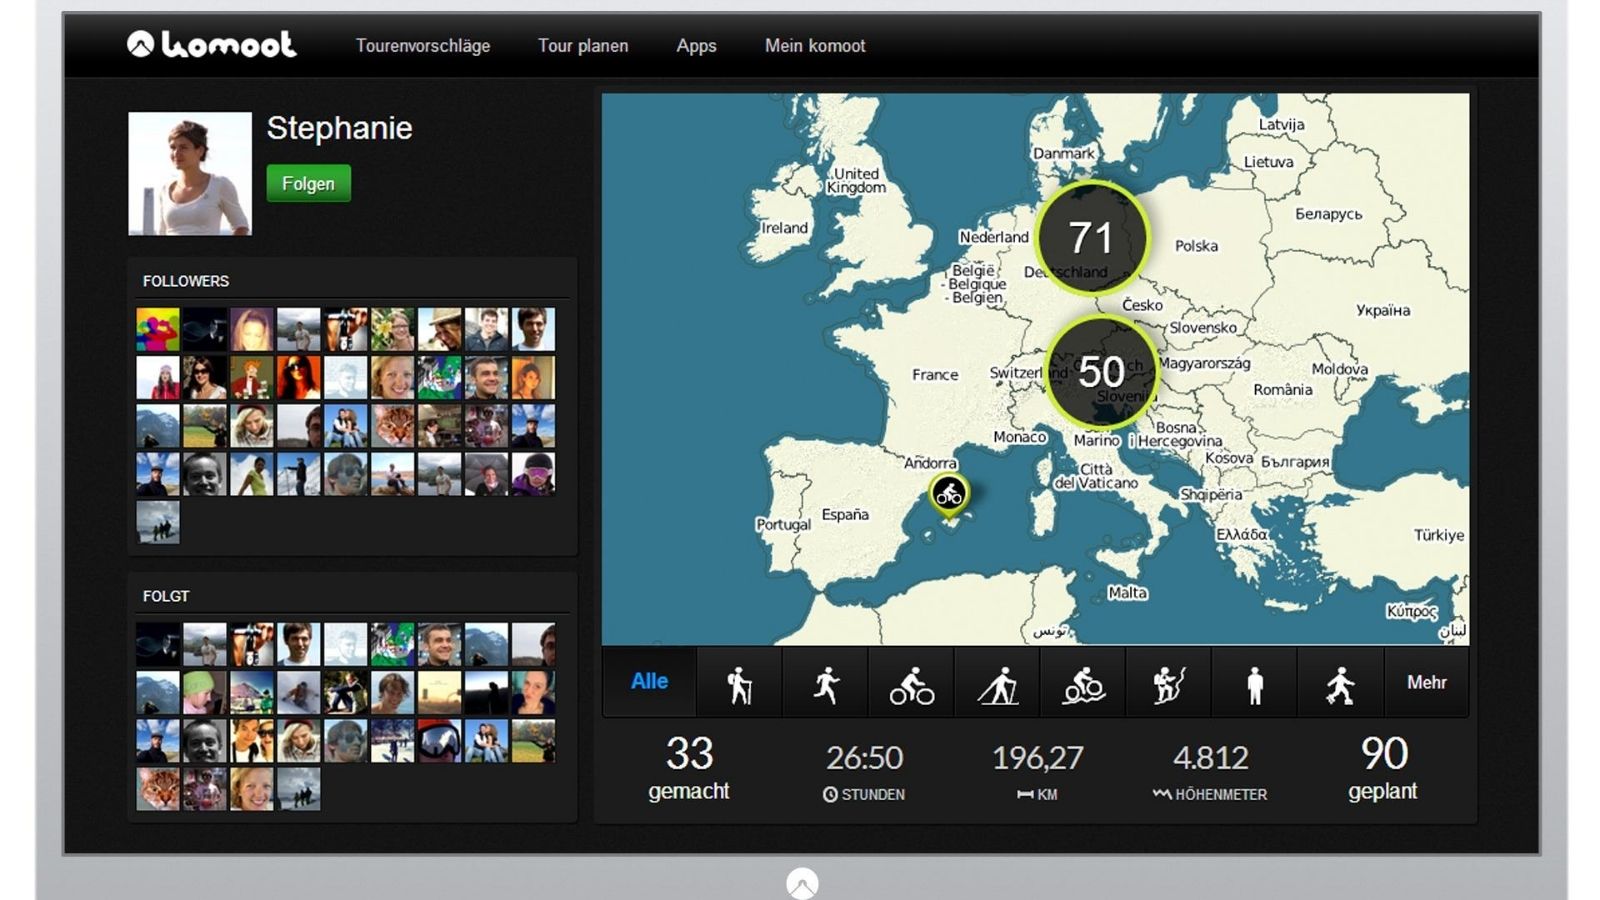Filter tours by road cycling icon
Screen dimensions: 1600x900
coord(912,685)
